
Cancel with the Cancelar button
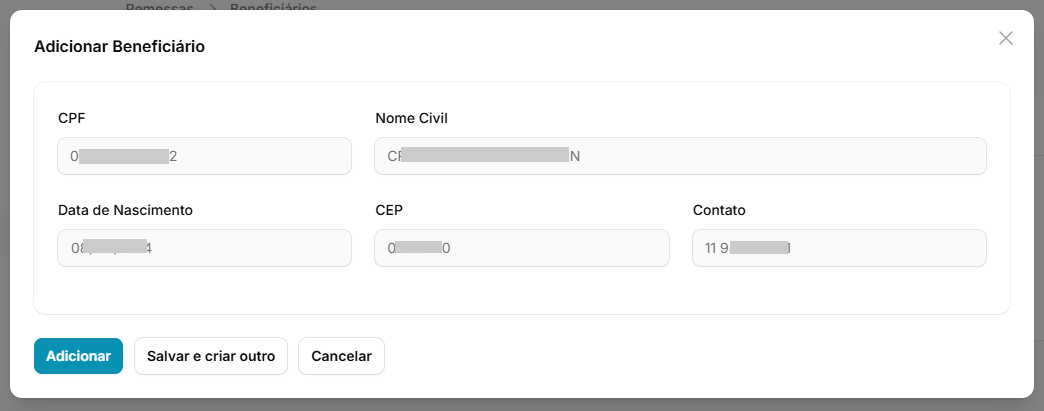tap(341, 356)
